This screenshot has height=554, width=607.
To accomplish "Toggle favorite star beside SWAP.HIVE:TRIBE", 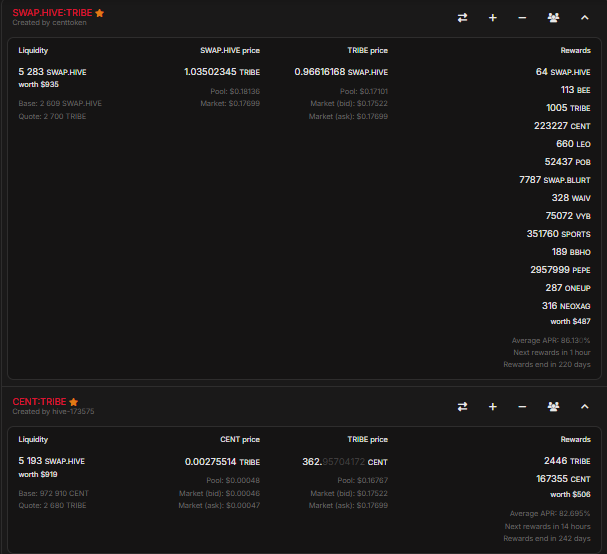I will click(x=99, y=13).
